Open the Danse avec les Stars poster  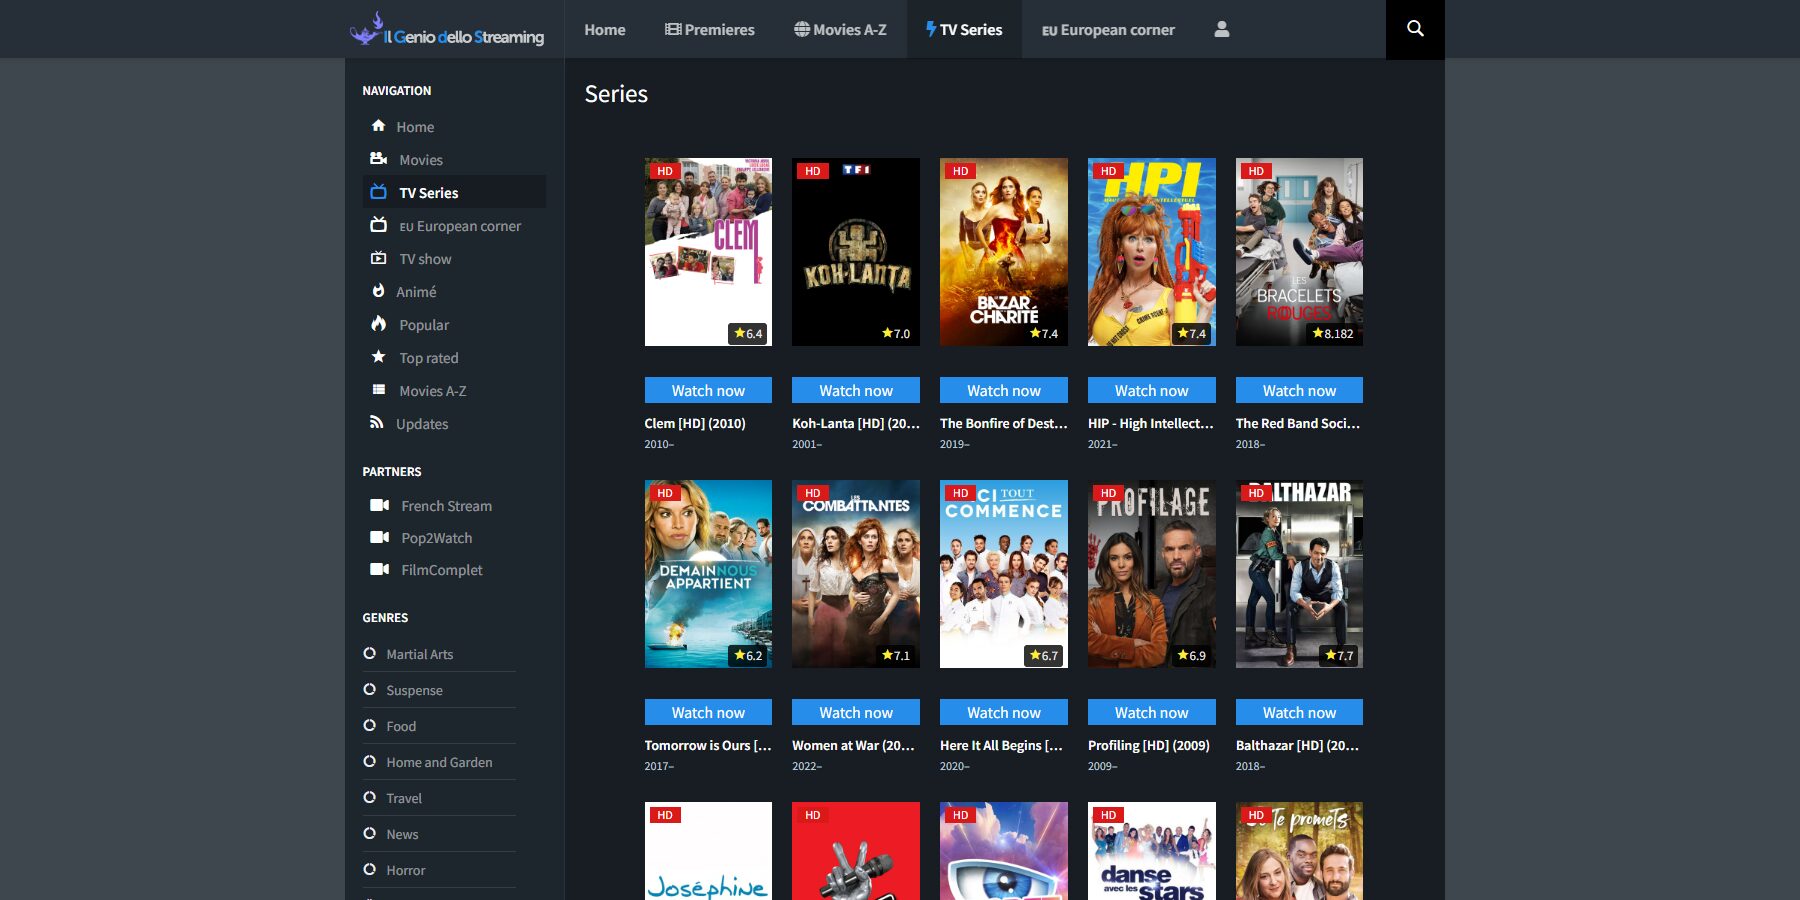(1152, 851)
